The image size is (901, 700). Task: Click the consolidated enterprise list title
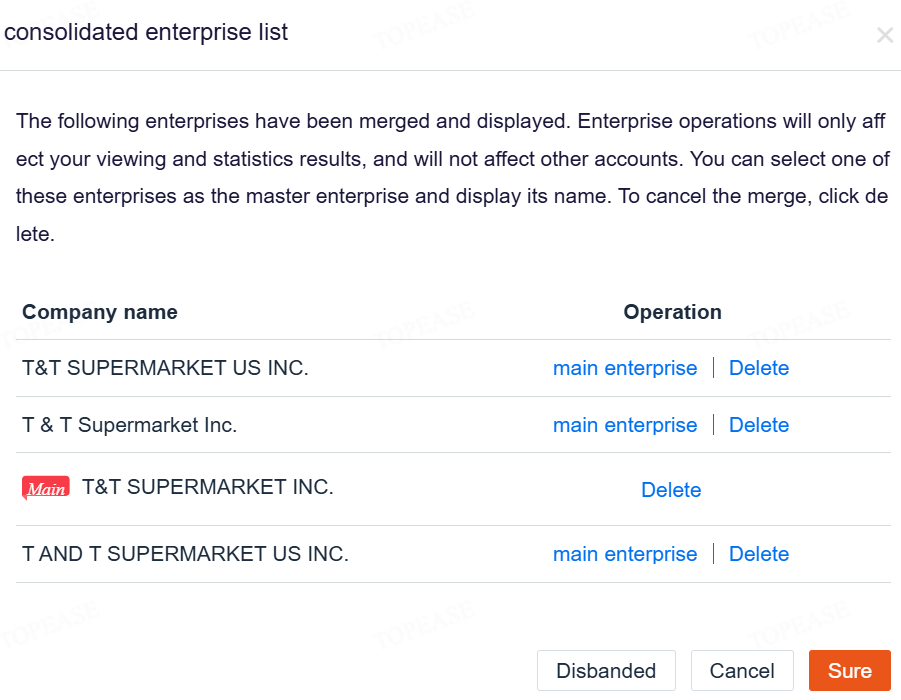click(146, 32)
